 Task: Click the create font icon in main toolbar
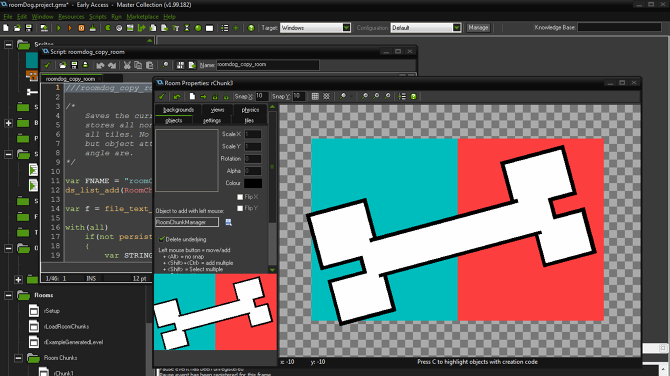pos(176,28)
